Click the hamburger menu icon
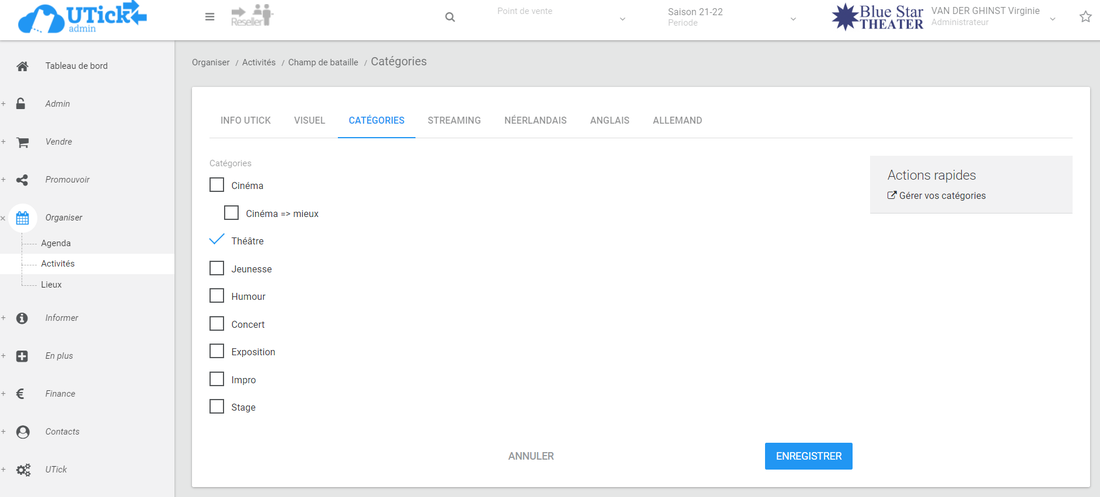The width and height of the screenshot is (1100, 497). click(209, 17)
